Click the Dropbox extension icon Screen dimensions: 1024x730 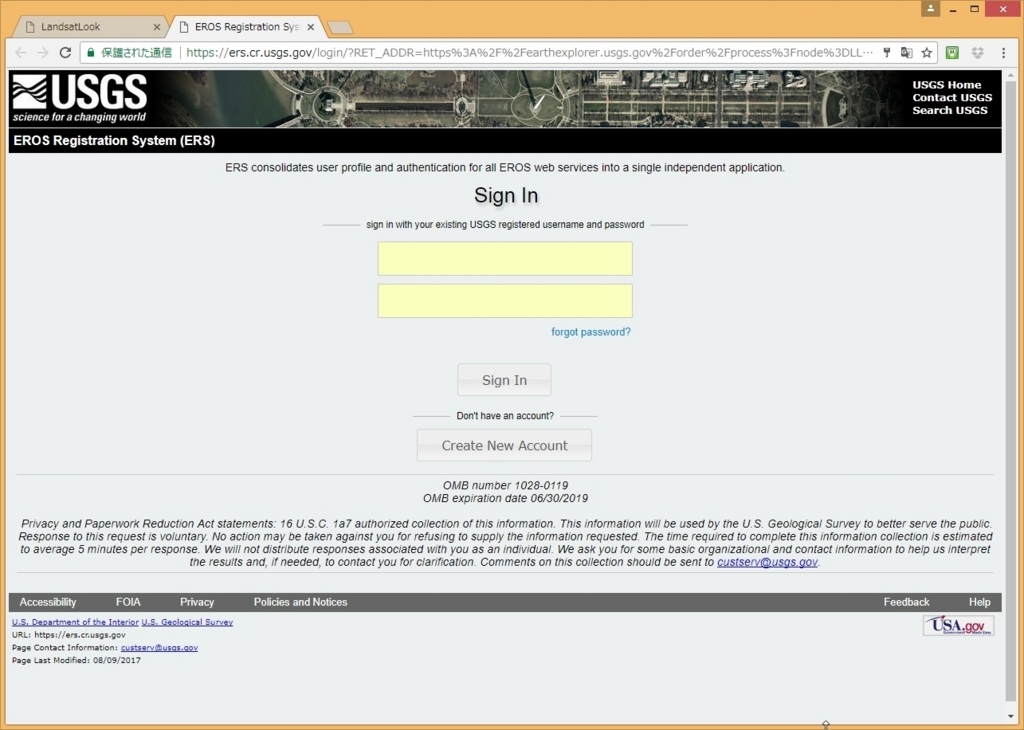click(978, 53)
